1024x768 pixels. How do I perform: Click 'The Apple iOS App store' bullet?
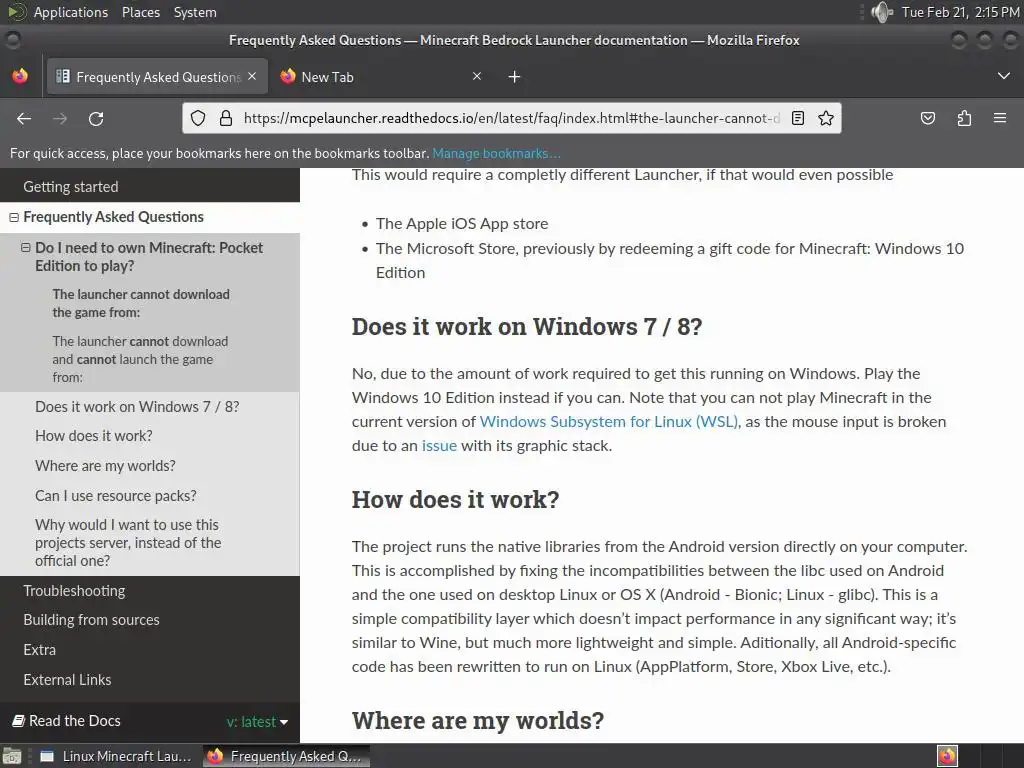click(x=462, y=224)
